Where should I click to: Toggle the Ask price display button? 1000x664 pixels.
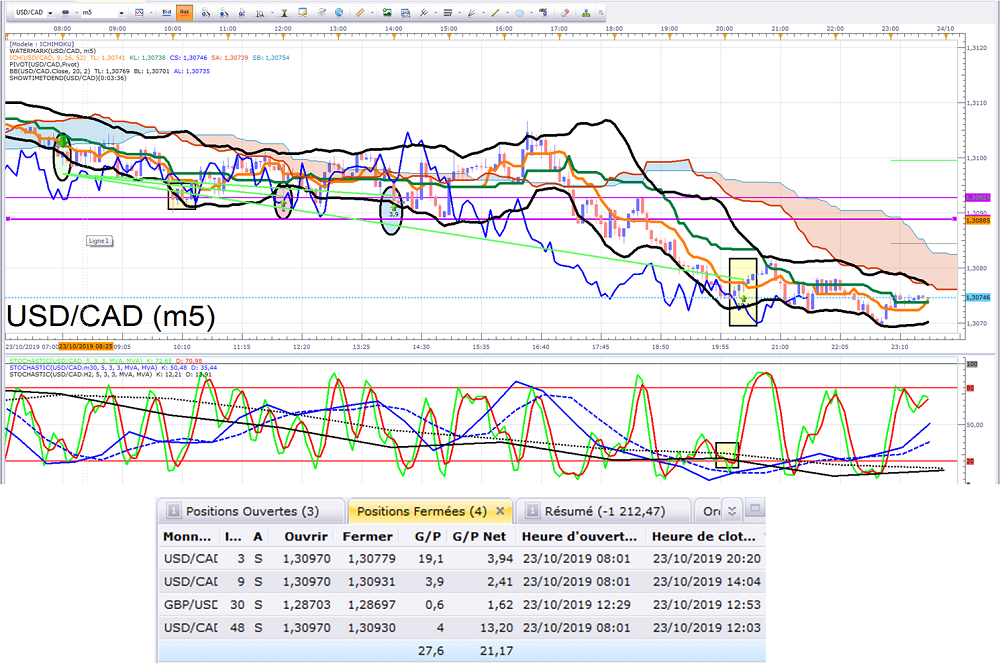[184, 12]
